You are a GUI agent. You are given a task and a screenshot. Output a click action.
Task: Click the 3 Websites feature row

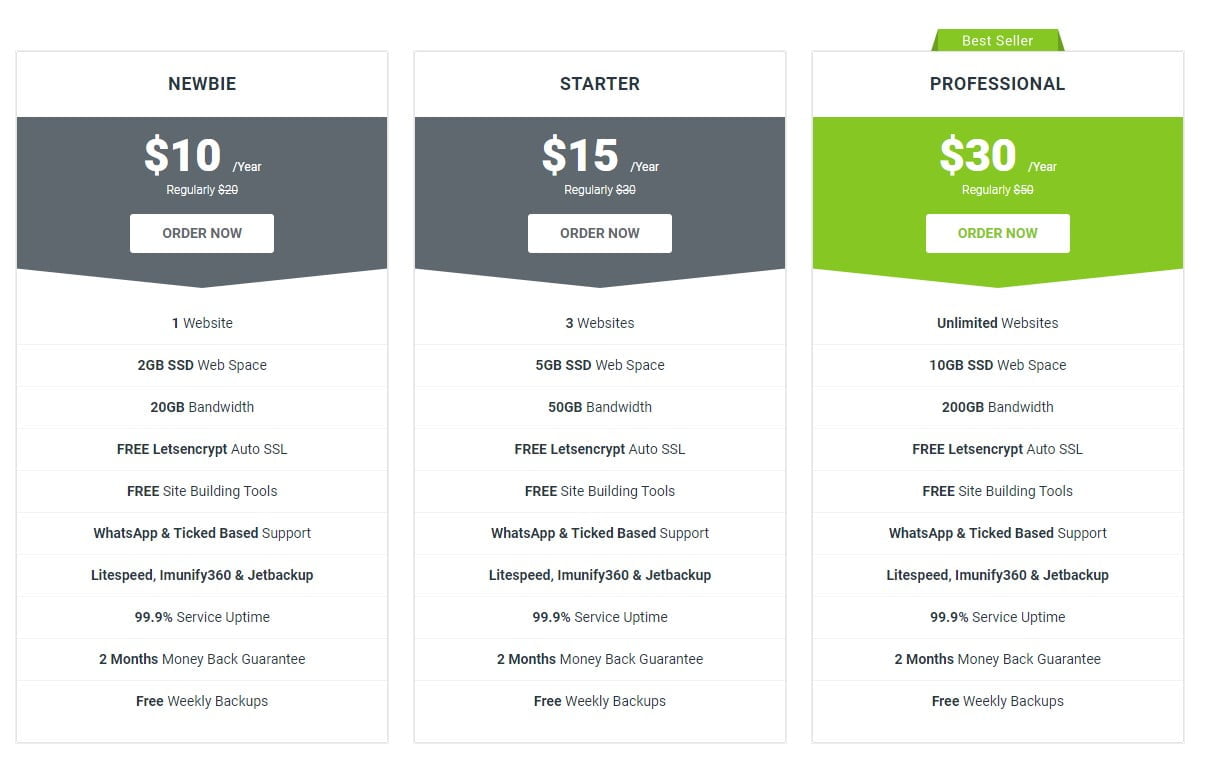click(600, 323)
